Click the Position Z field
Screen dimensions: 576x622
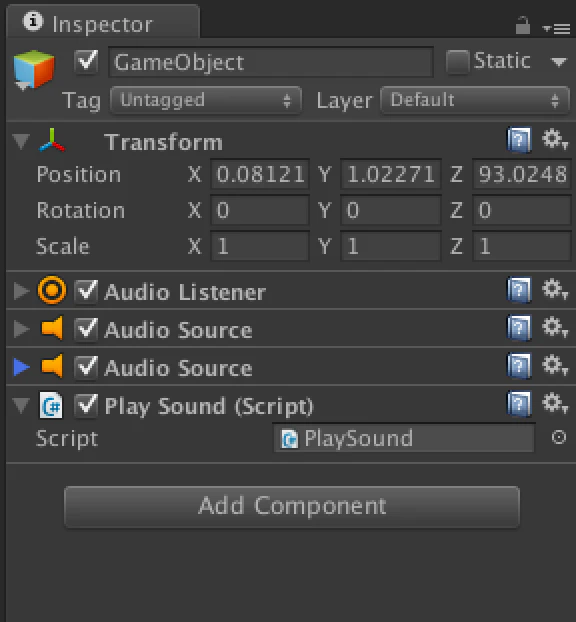522,174
